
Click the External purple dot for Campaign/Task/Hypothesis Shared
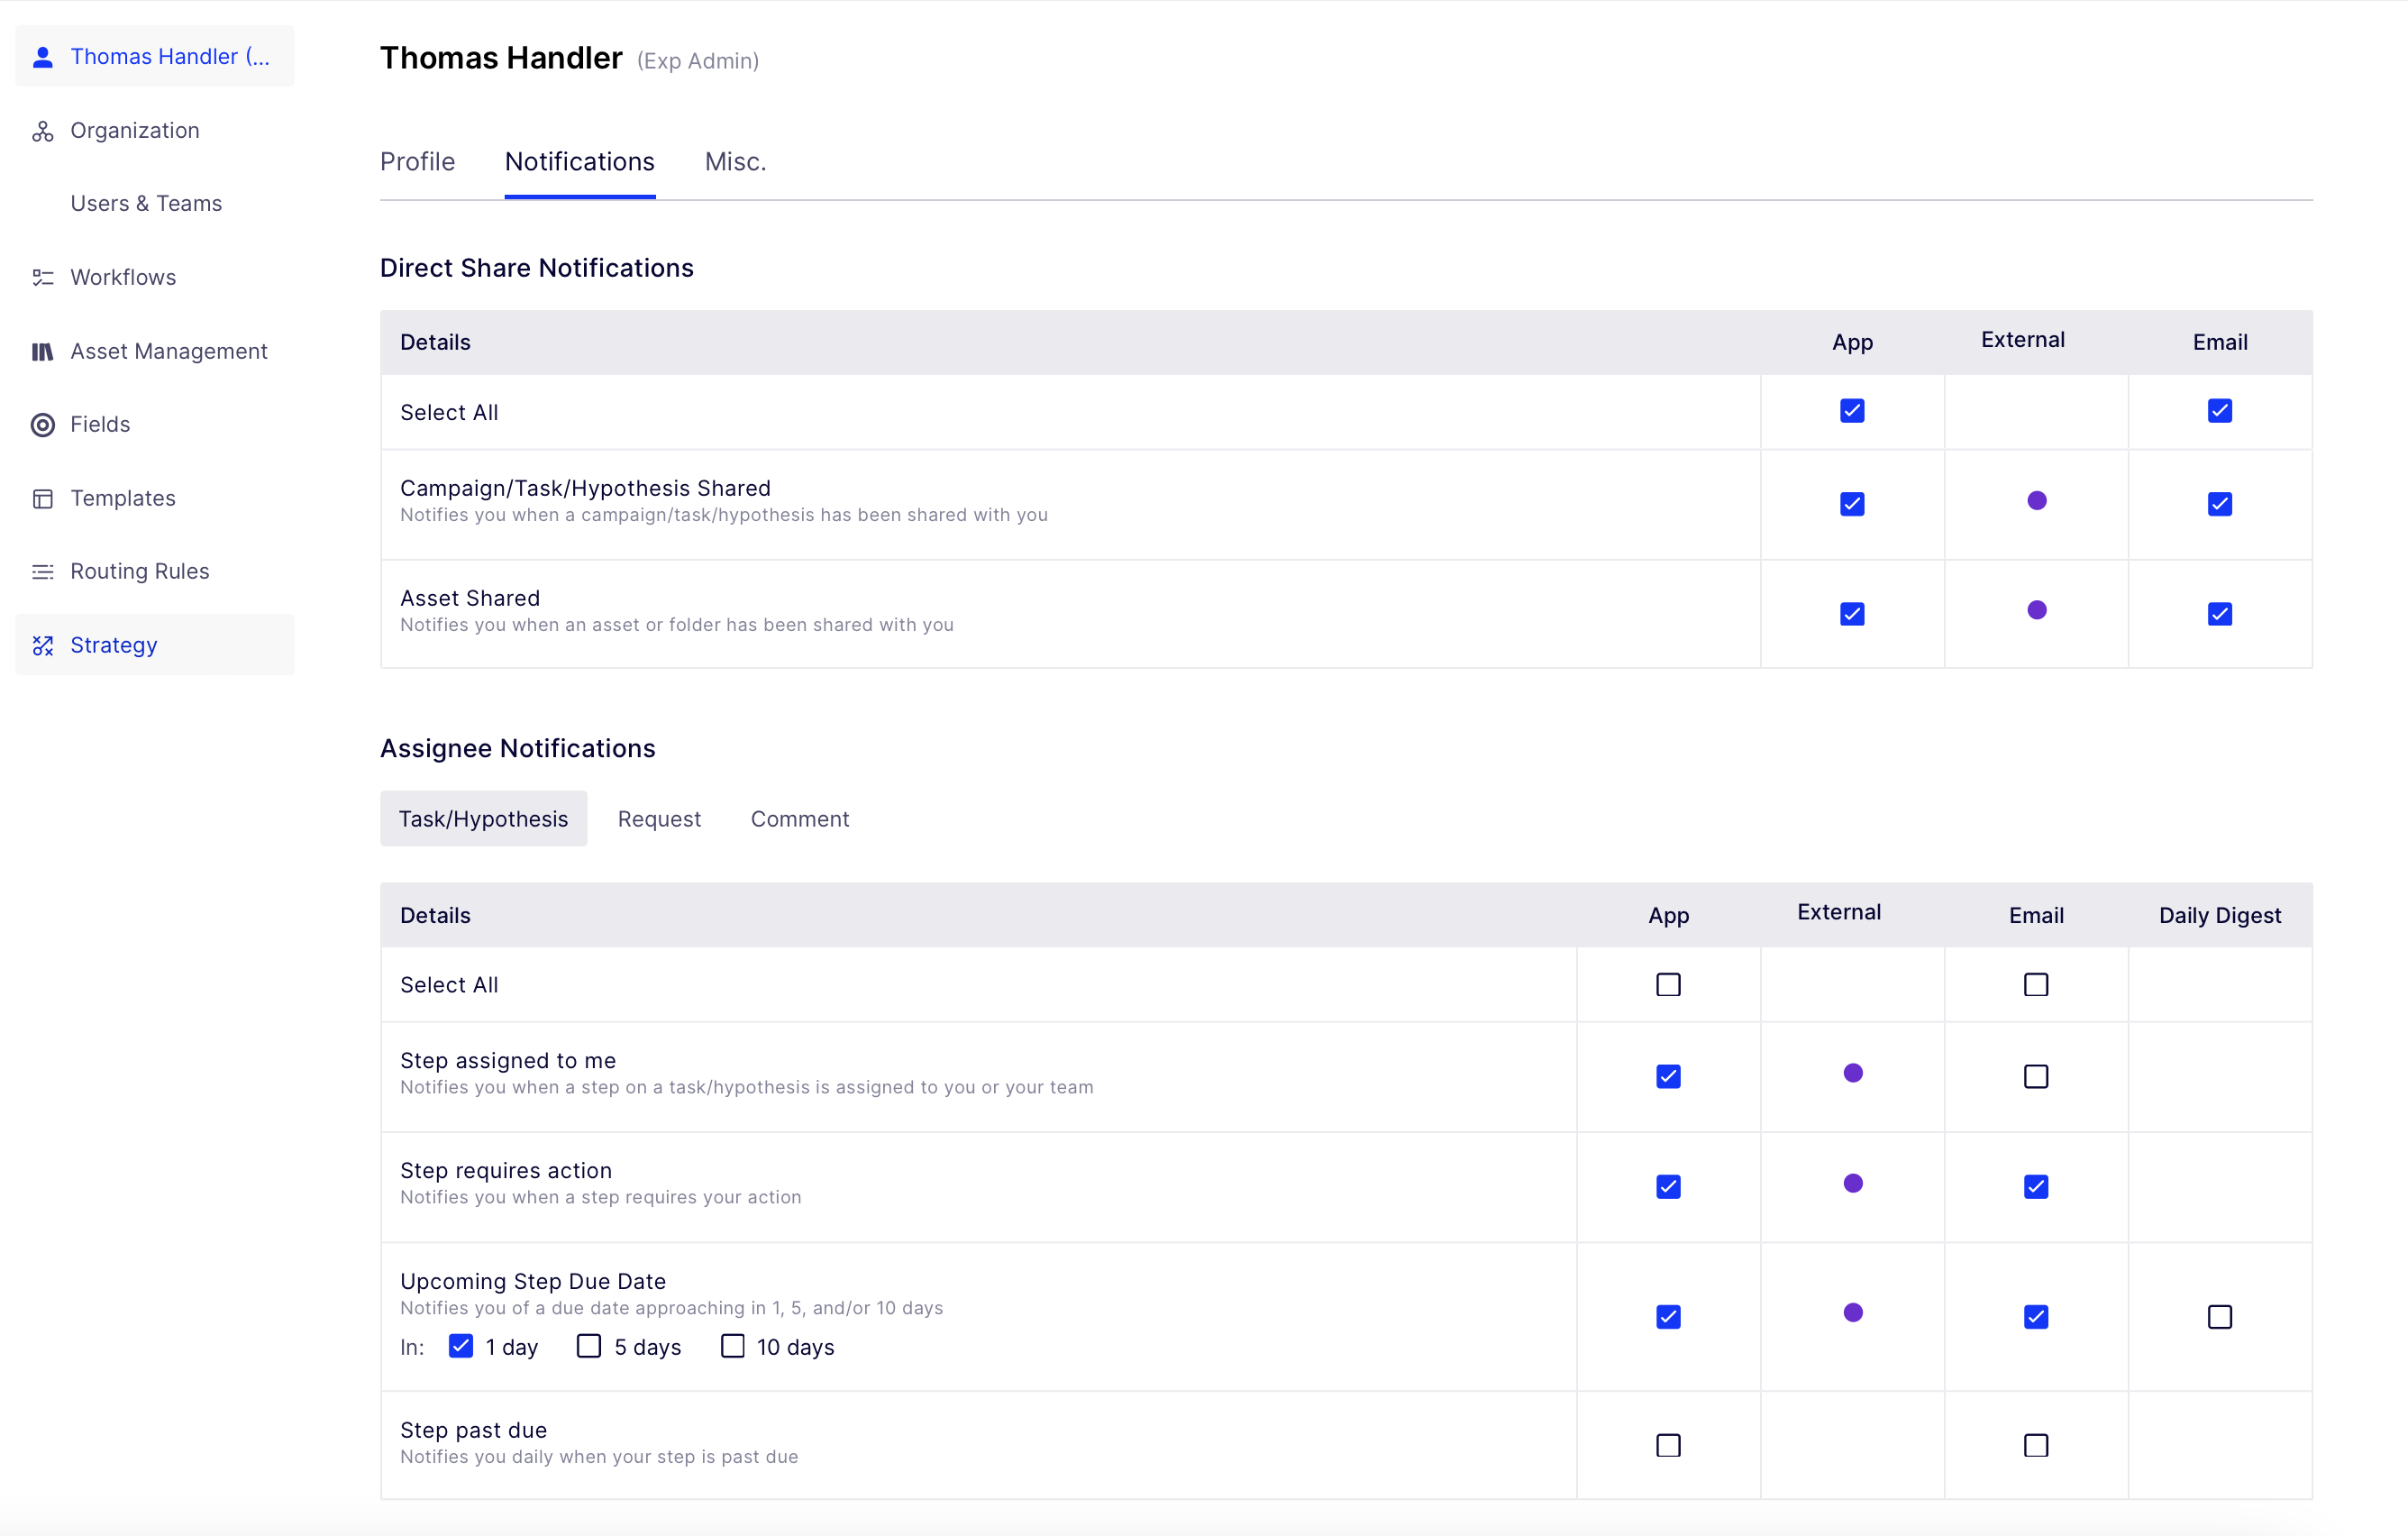pyautogui.click(x=2036, y=501)
